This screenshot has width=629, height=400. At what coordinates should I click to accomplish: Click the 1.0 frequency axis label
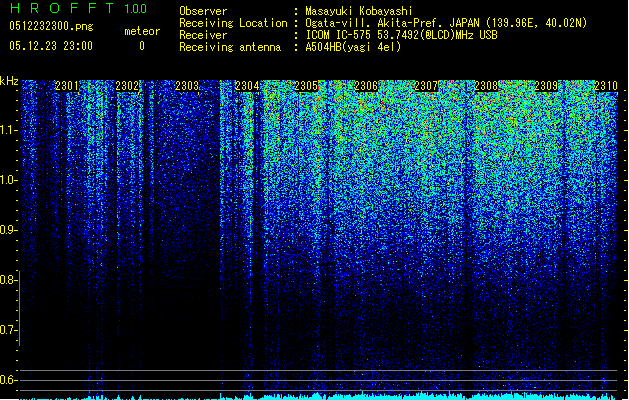pos(8,180)
